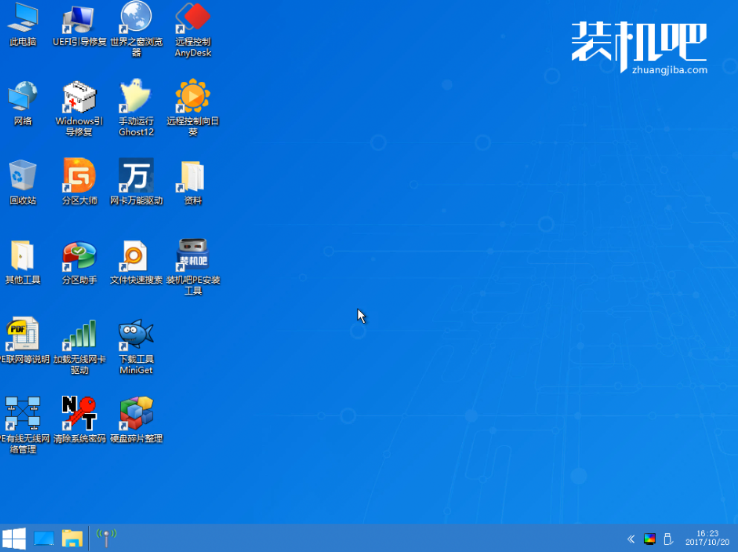Open File Explorer from the taskbar

(x=72, y=539)
